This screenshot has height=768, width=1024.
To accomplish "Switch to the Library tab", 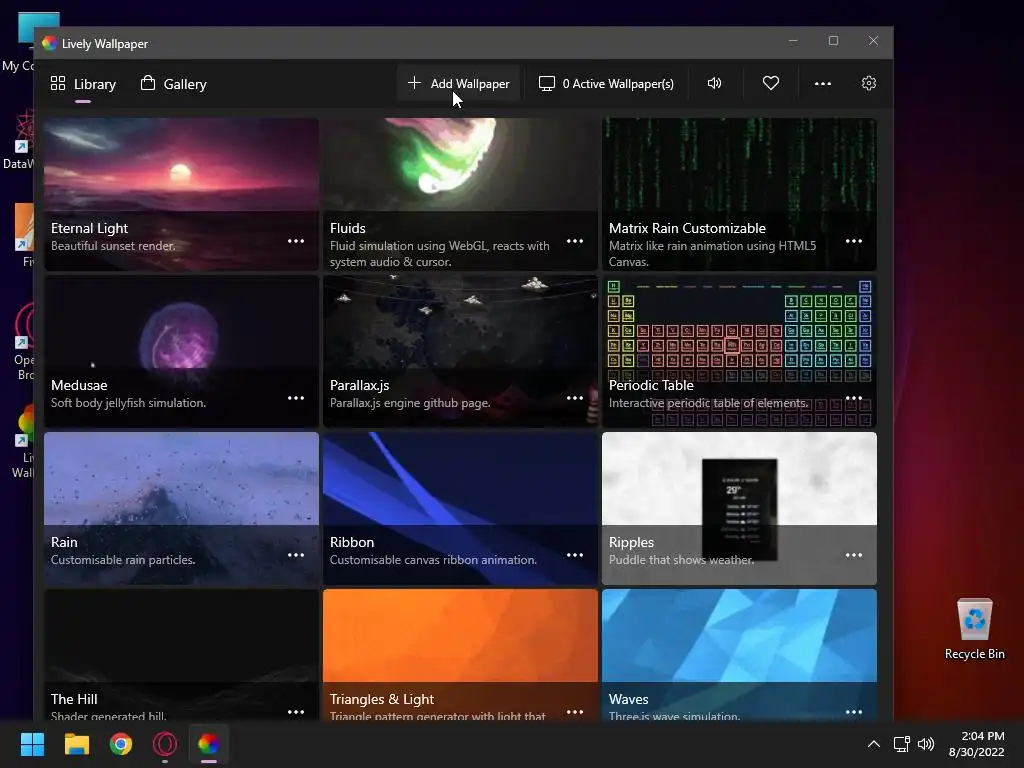I will click(x=83, y=84).
